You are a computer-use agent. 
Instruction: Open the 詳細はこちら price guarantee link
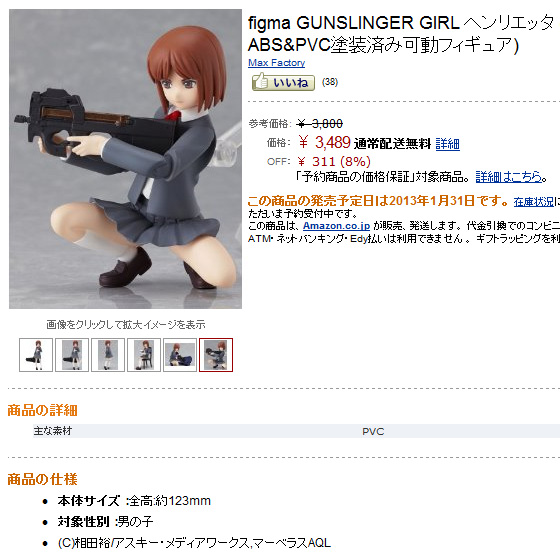tap(508, 177)
